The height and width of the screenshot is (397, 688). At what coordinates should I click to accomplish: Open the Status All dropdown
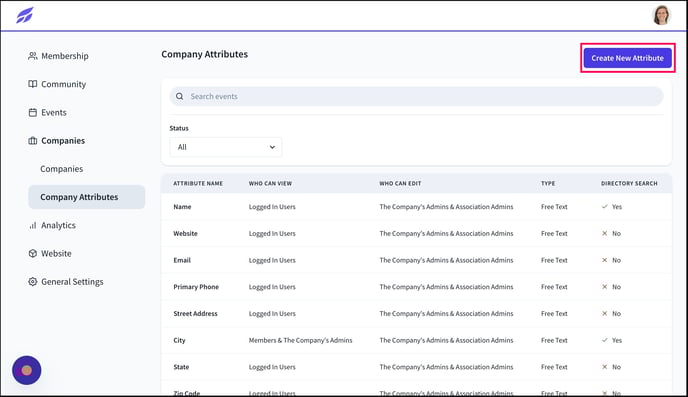click(226, 147)
